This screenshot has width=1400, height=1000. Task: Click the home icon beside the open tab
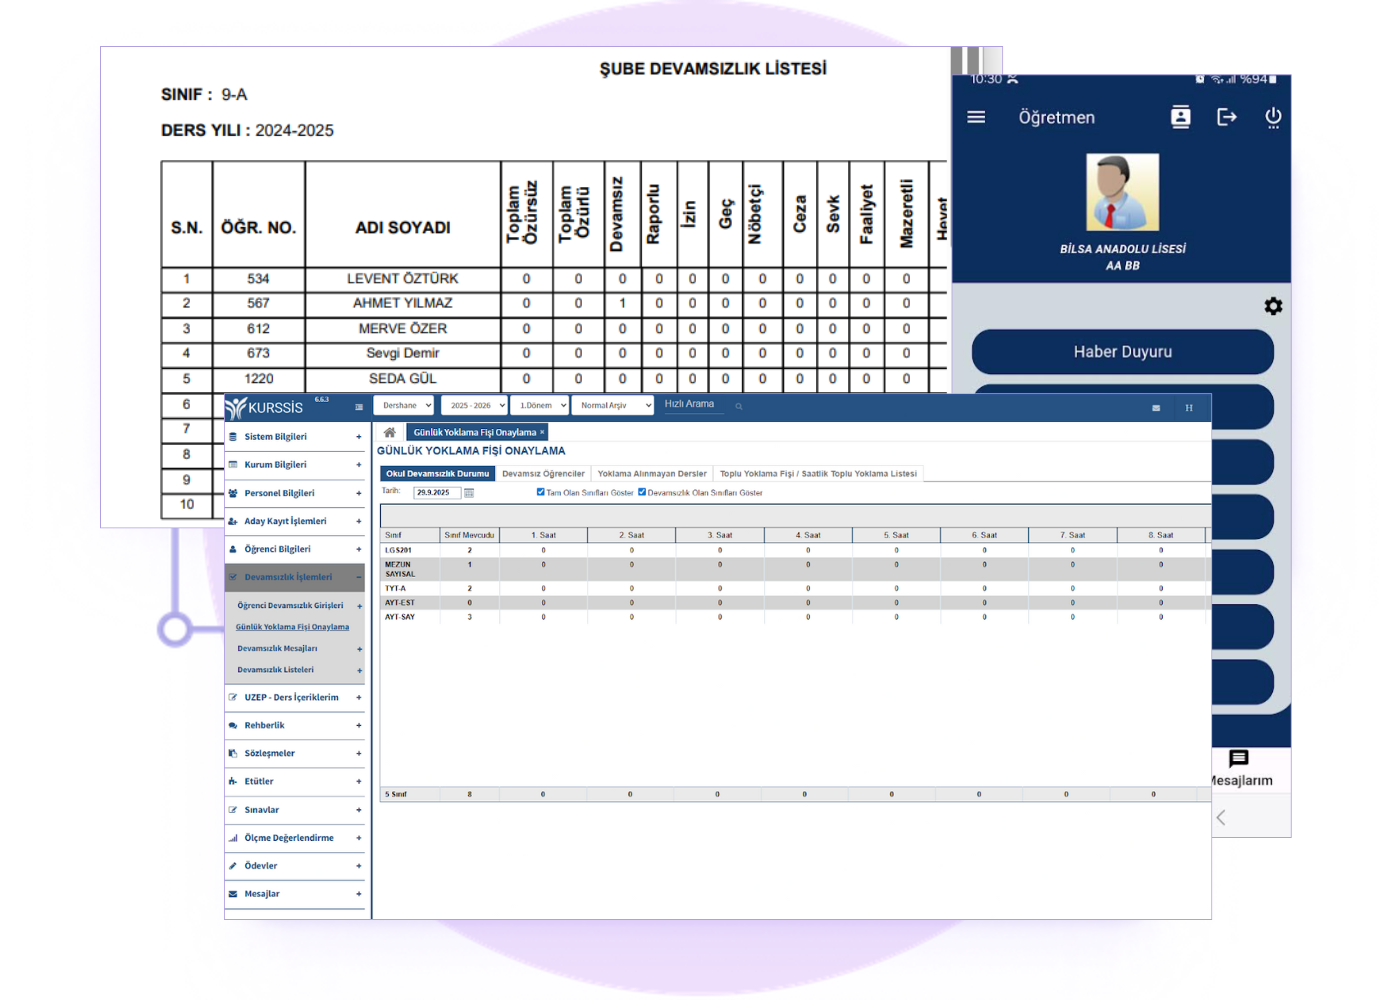tap(390, 432)
